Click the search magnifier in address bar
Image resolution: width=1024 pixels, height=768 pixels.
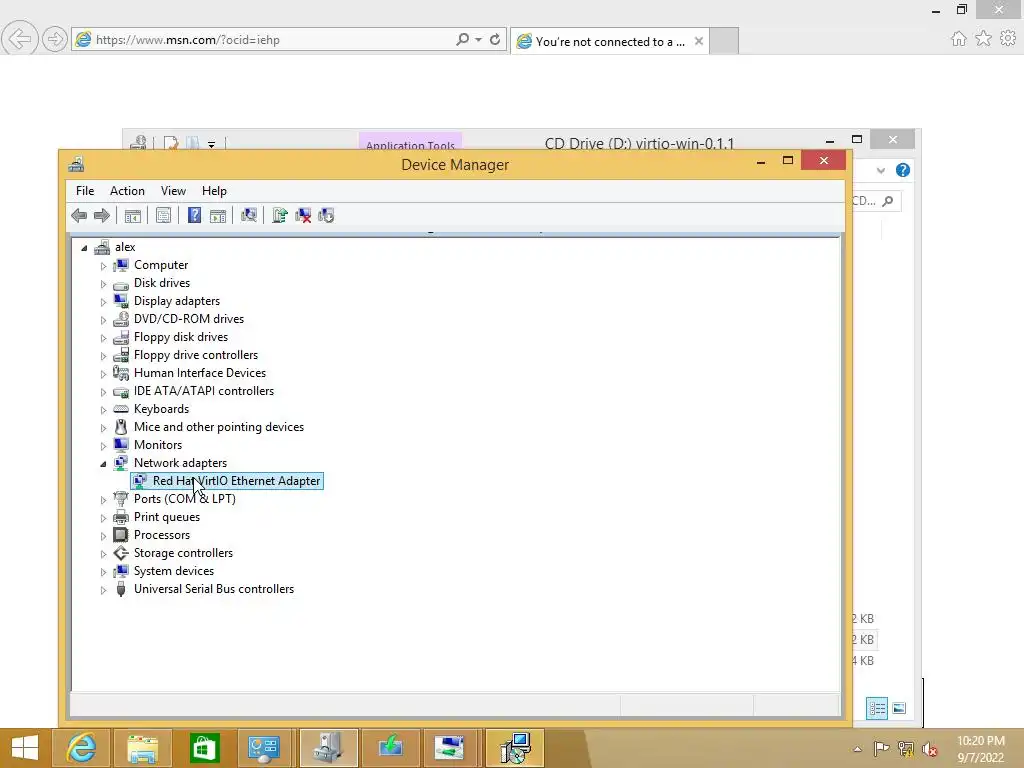coord(462,39)
